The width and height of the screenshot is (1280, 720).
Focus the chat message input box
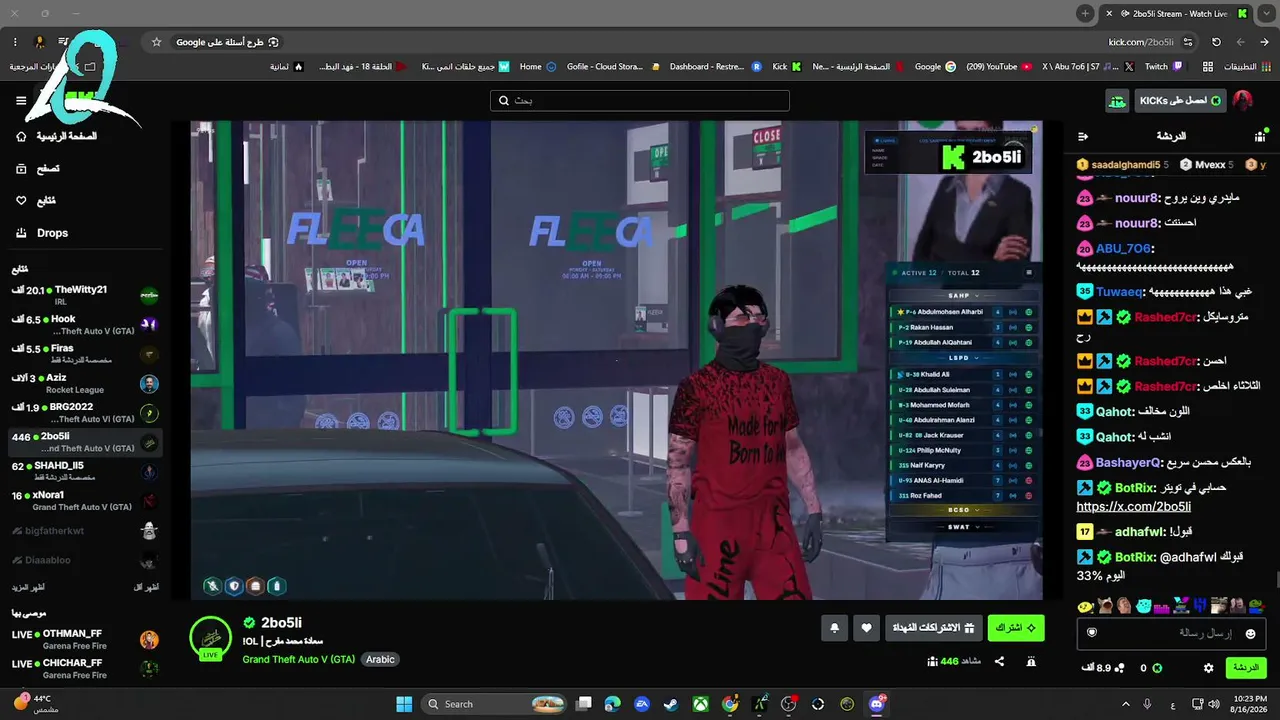point(1171,633)
